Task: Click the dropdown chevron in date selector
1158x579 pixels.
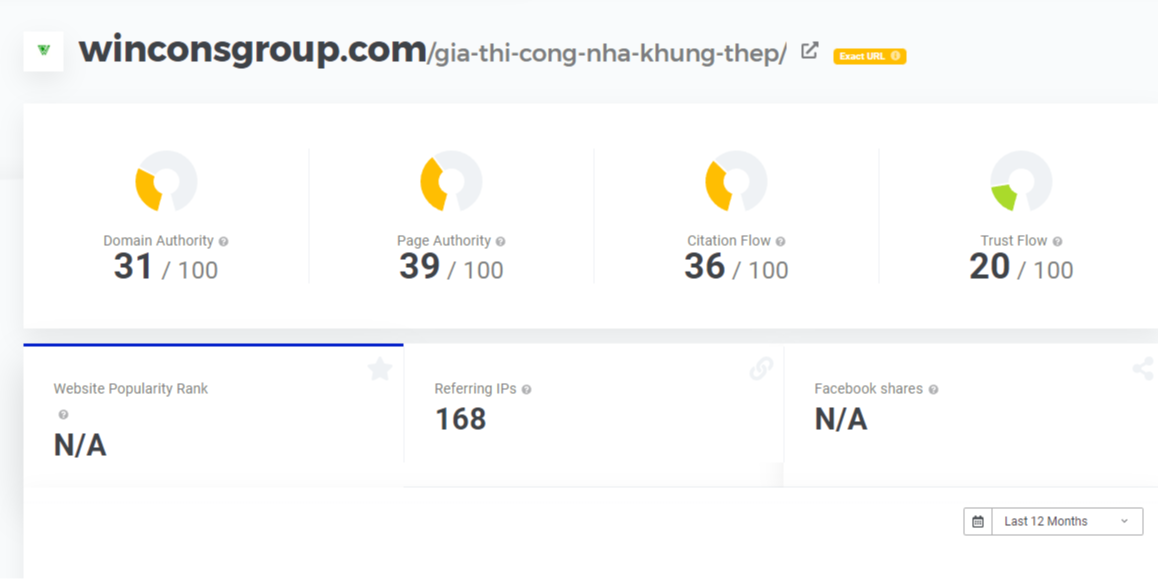Action: pyautogui.click(x=1124, y=521)
